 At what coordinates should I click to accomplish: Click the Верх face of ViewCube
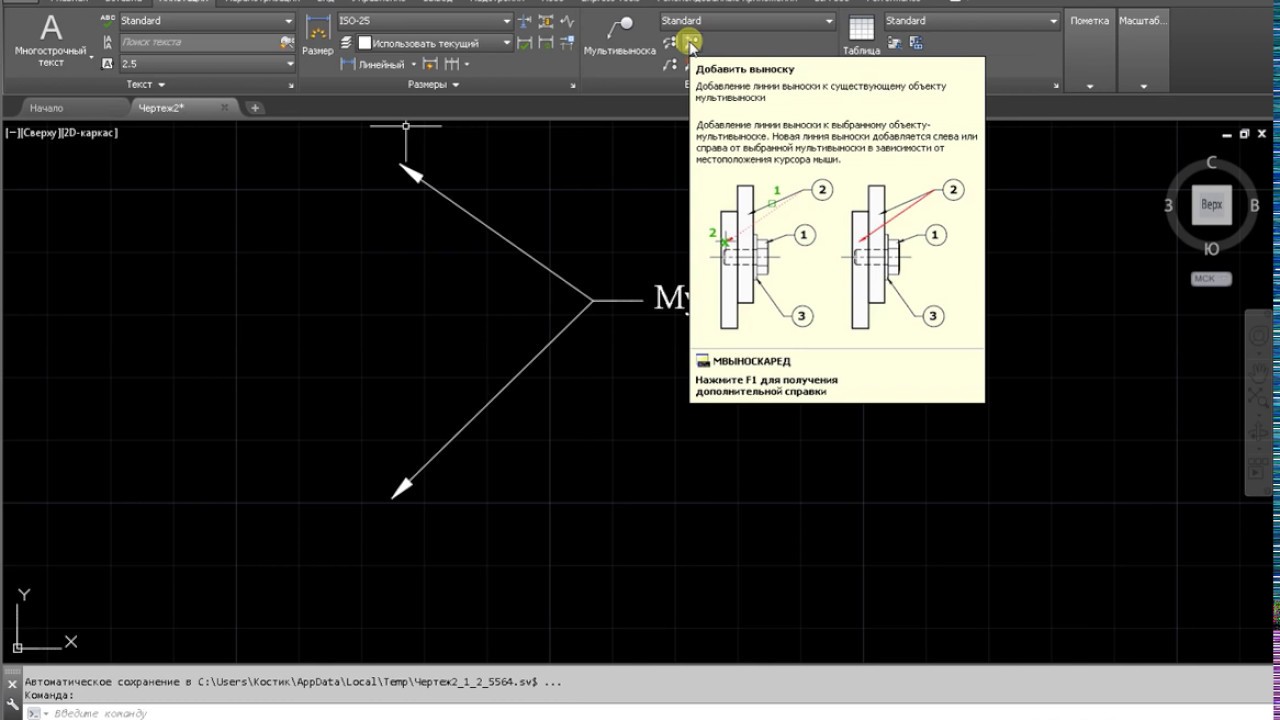[x=1211, y=205]
